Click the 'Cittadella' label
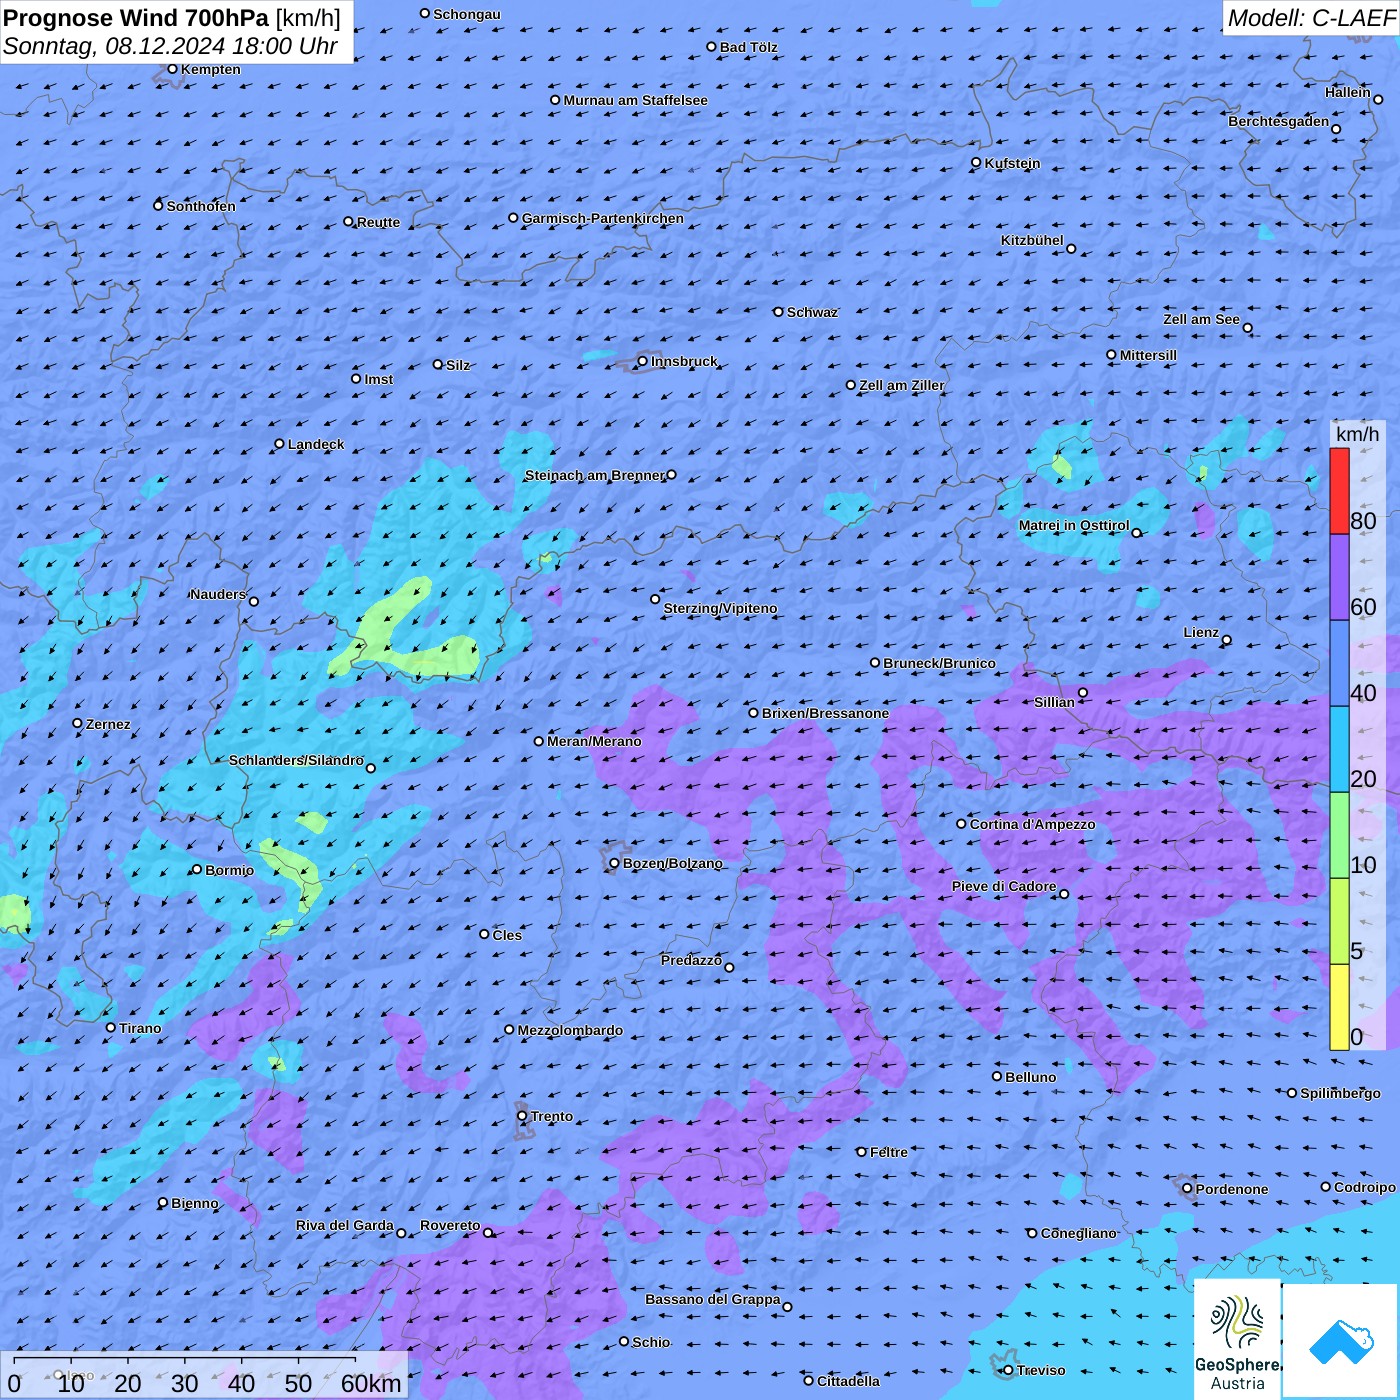 848,1381
